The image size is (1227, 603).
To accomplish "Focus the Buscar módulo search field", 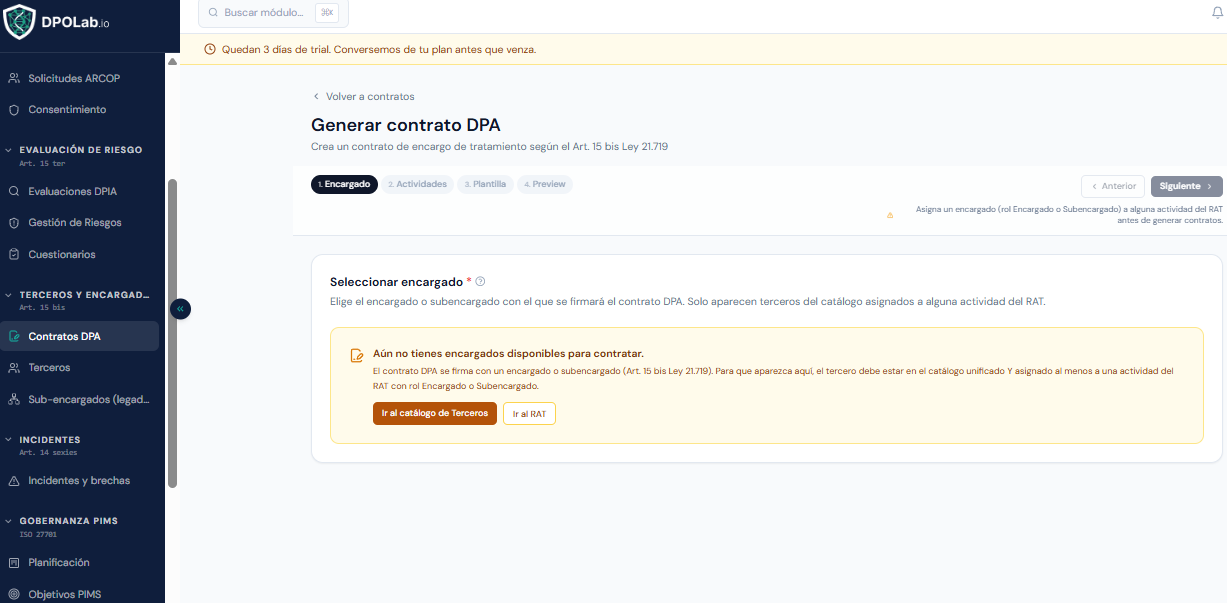I will click(273, 13).
